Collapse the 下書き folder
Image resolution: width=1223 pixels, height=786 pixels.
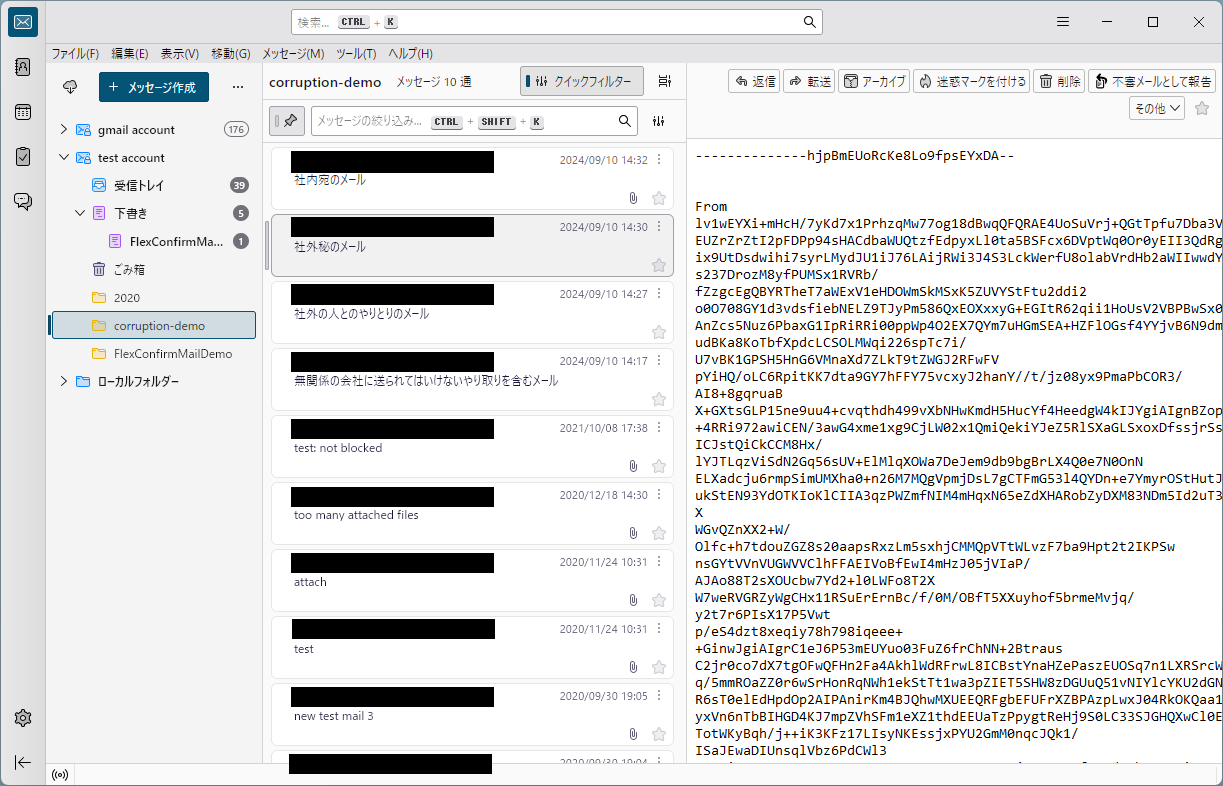pyautogui.click(x=80, y=213)
